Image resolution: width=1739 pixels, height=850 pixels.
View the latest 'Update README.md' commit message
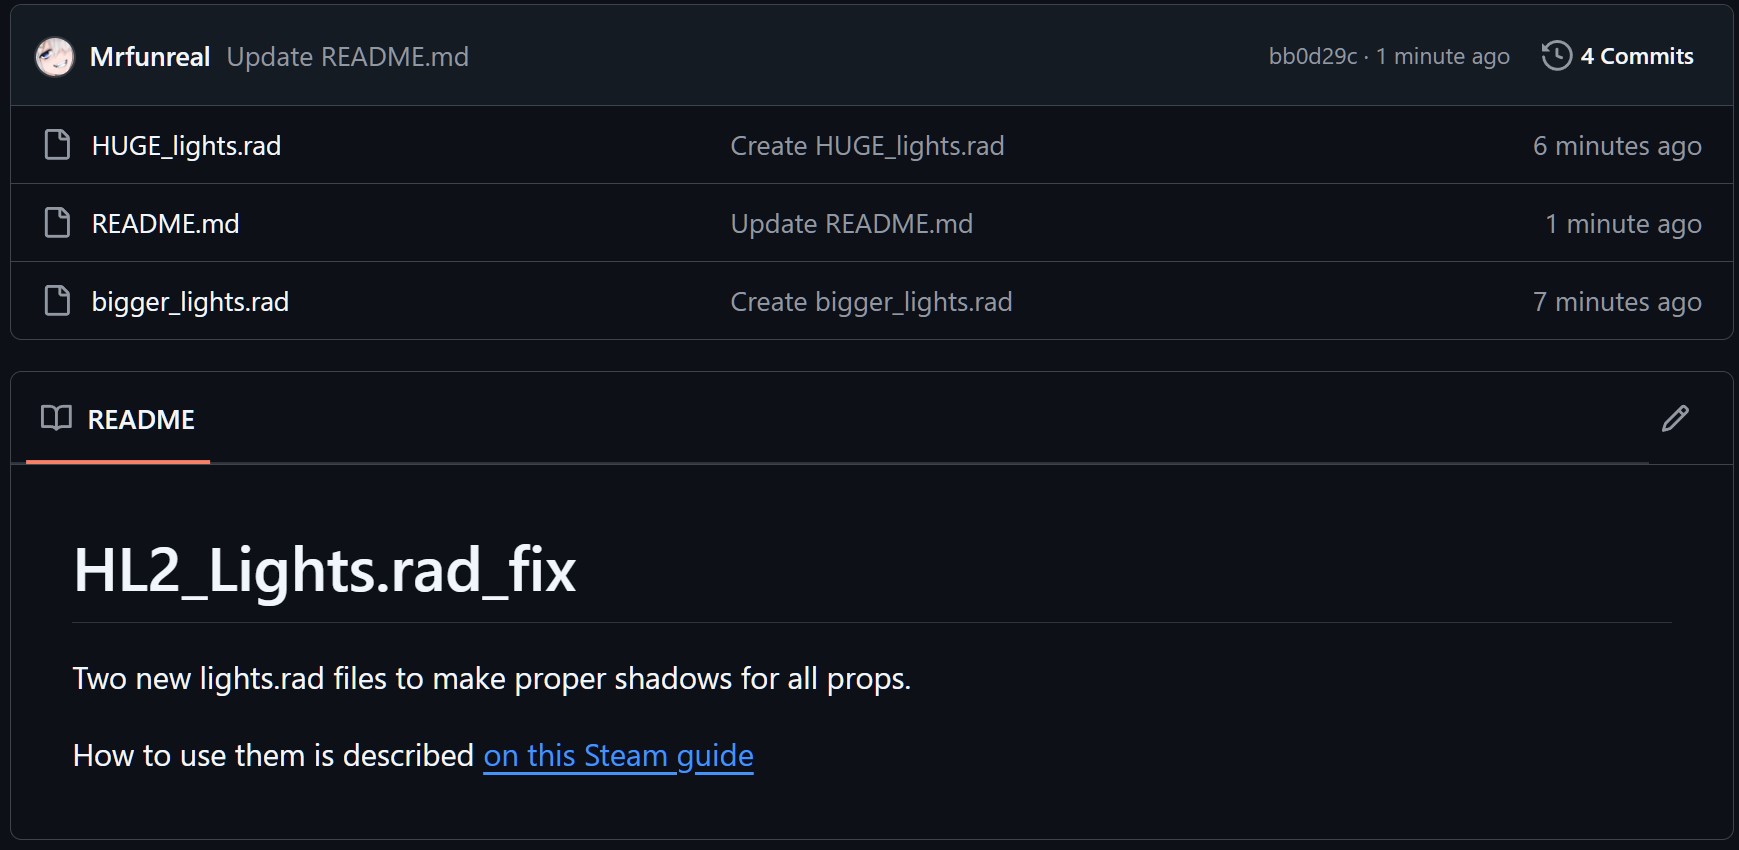click(347, 57)
